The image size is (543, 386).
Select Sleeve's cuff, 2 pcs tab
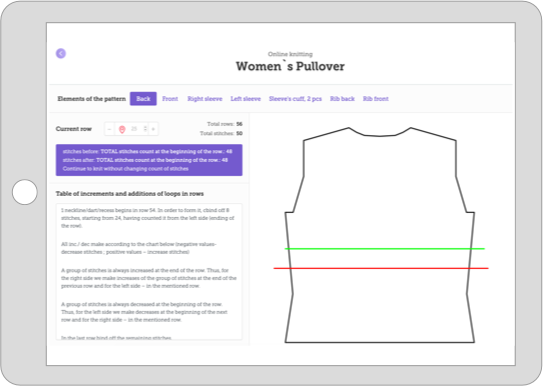pyautogui.click(x=295, y=99)
